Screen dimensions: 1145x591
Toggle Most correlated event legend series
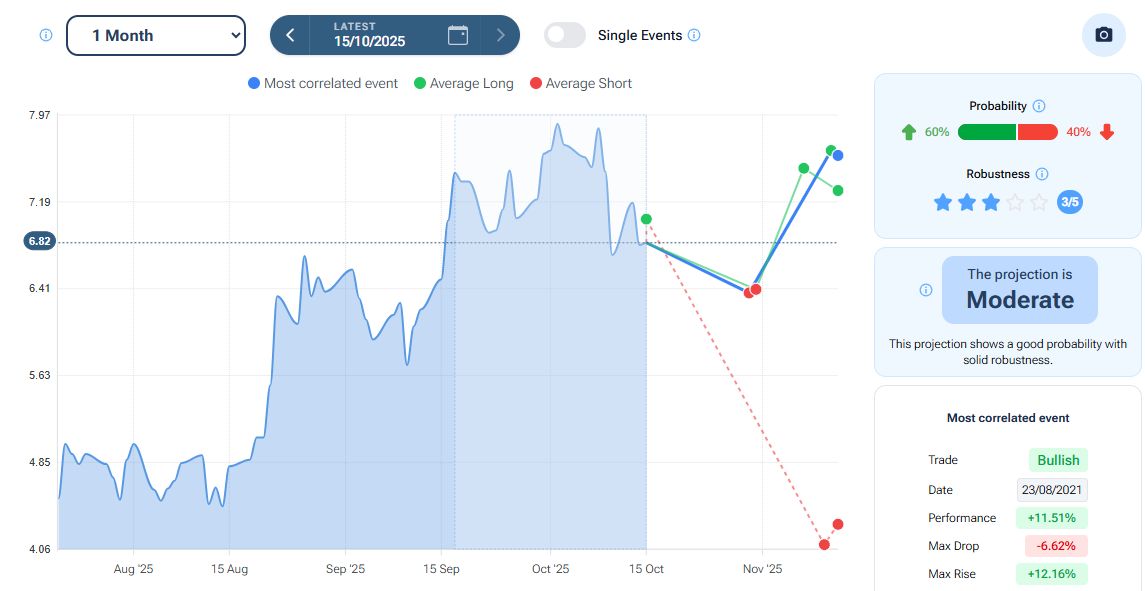pos(323,84)
